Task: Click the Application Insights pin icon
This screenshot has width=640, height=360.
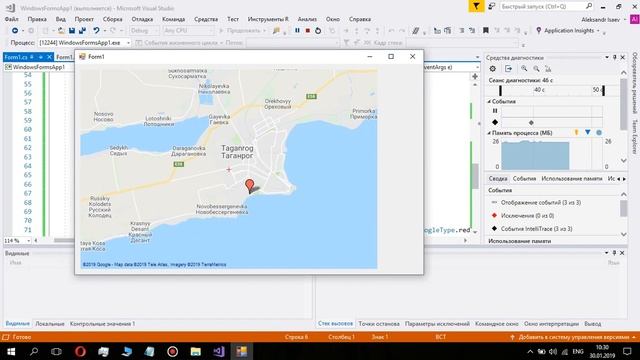Action: pos(538,31)
